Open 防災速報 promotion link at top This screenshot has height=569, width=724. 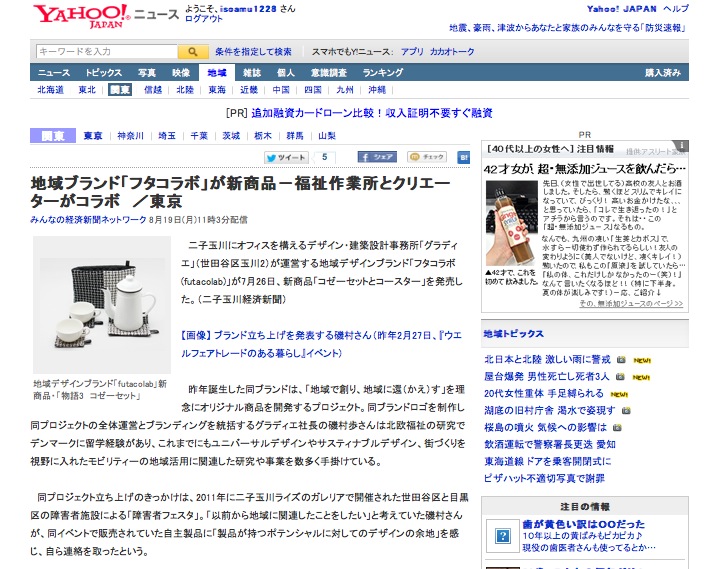pyautogui.click(x=569, y=28)
